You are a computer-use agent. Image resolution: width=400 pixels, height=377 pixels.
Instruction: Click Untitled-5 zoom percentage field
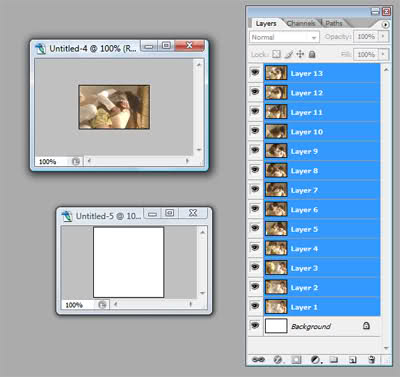click(79, 305)
